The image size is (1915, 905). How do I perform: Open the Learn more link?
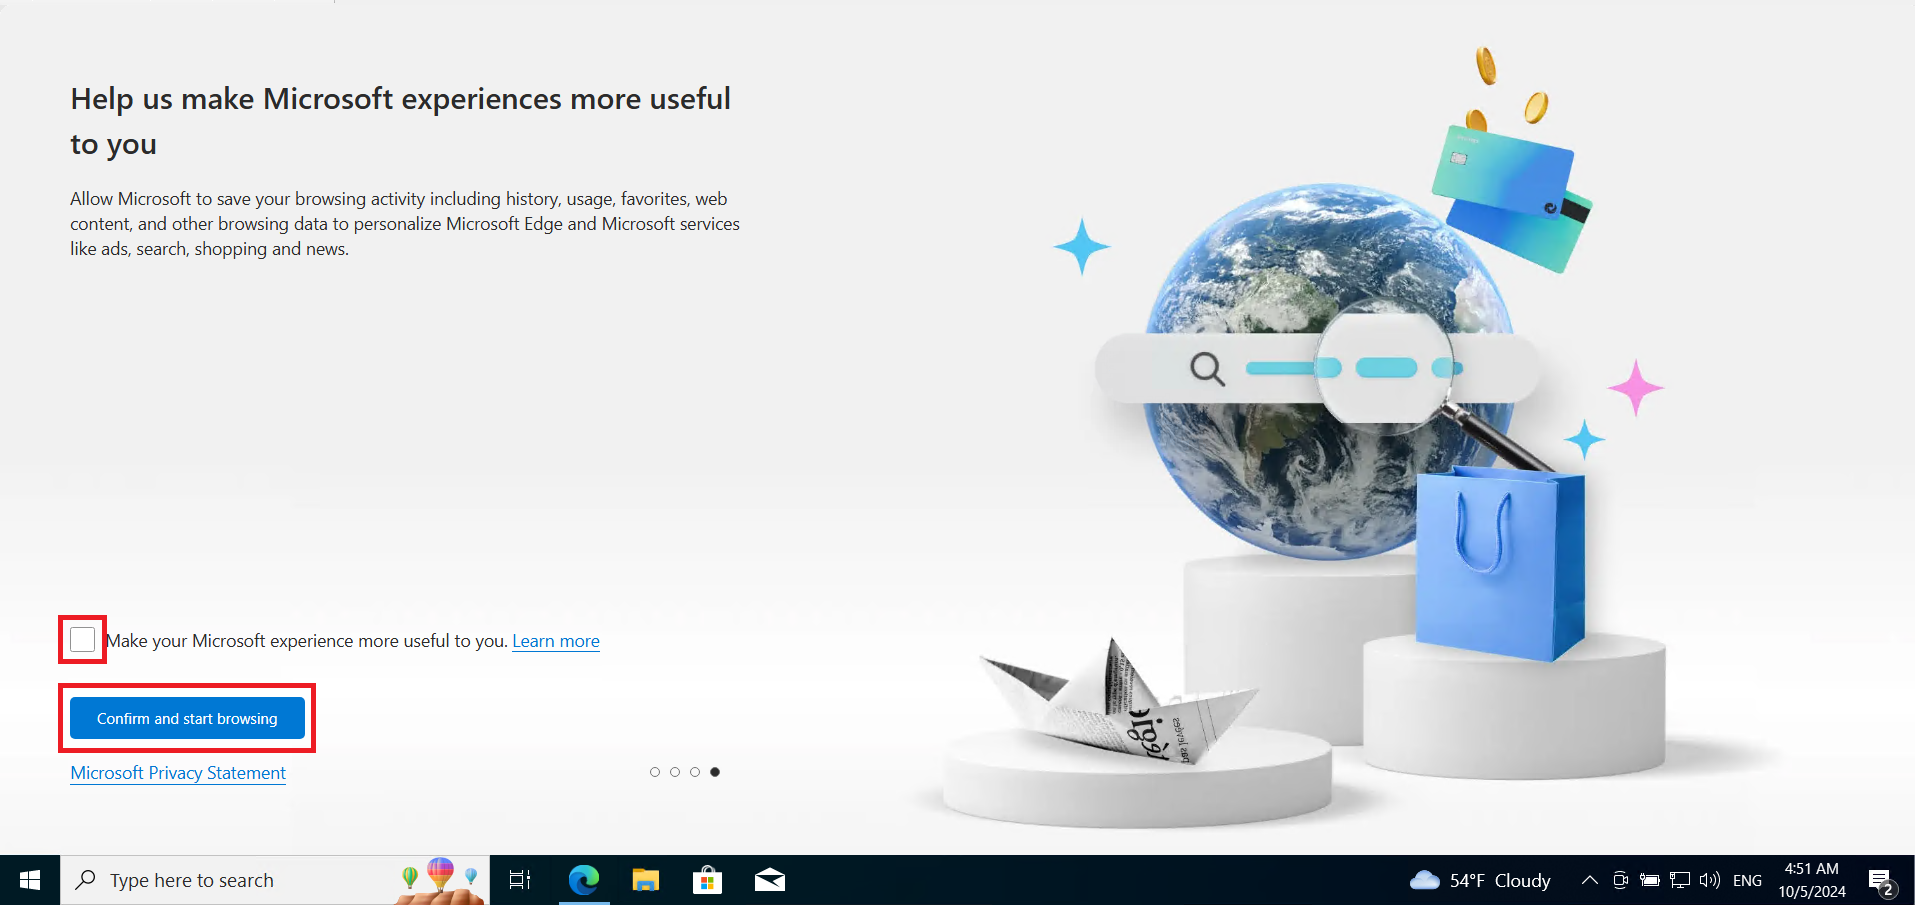point(556,641)
